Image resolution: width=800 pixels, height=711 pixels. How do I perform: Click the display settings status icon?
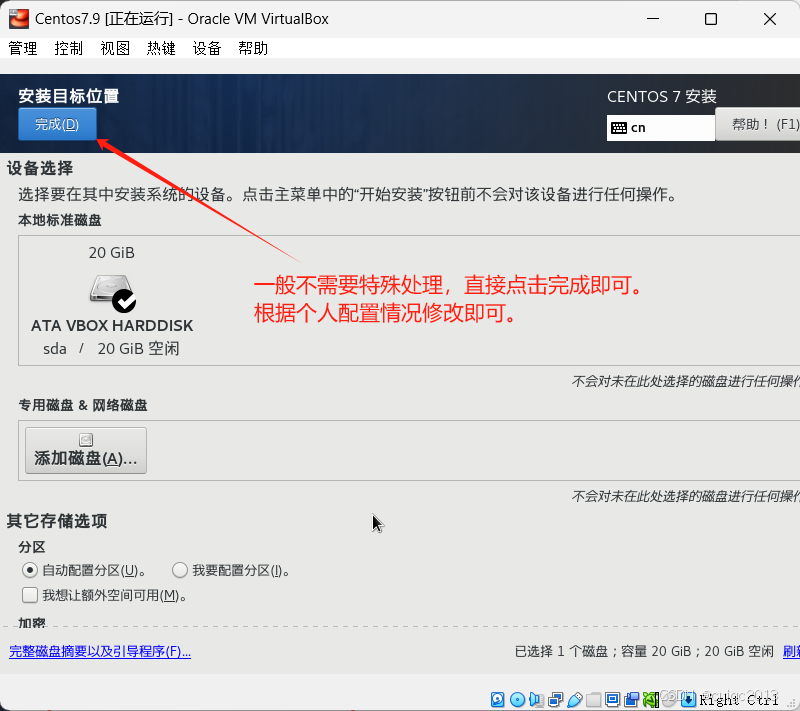tap(612, 699)
